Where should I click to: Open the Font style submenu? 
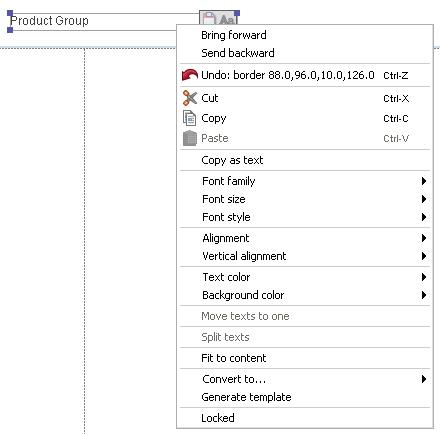305,217
